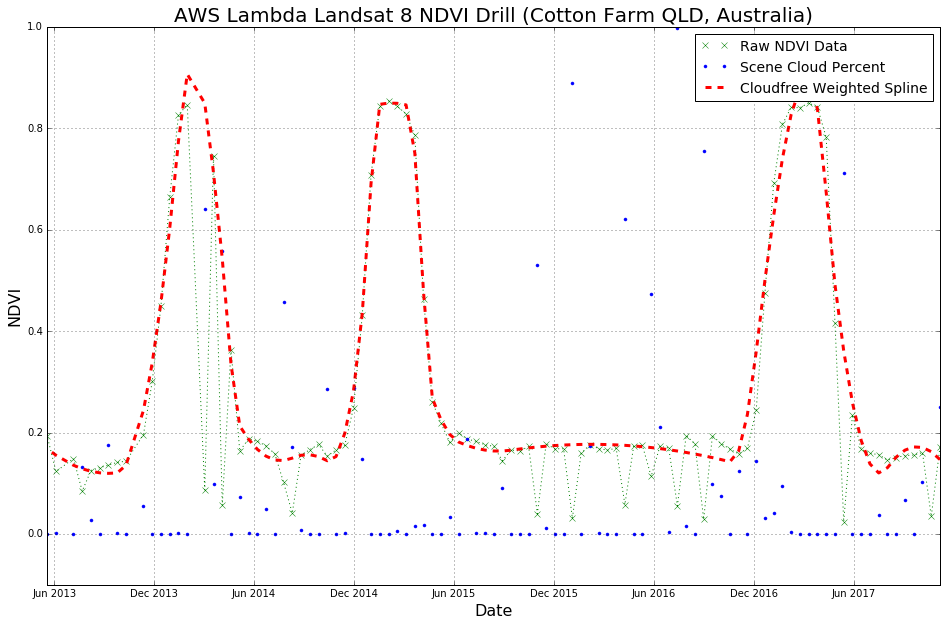Click the '0.0' y-axis tick label
The width and height of the screenshot is (947, 626).
tap(34, 534)
